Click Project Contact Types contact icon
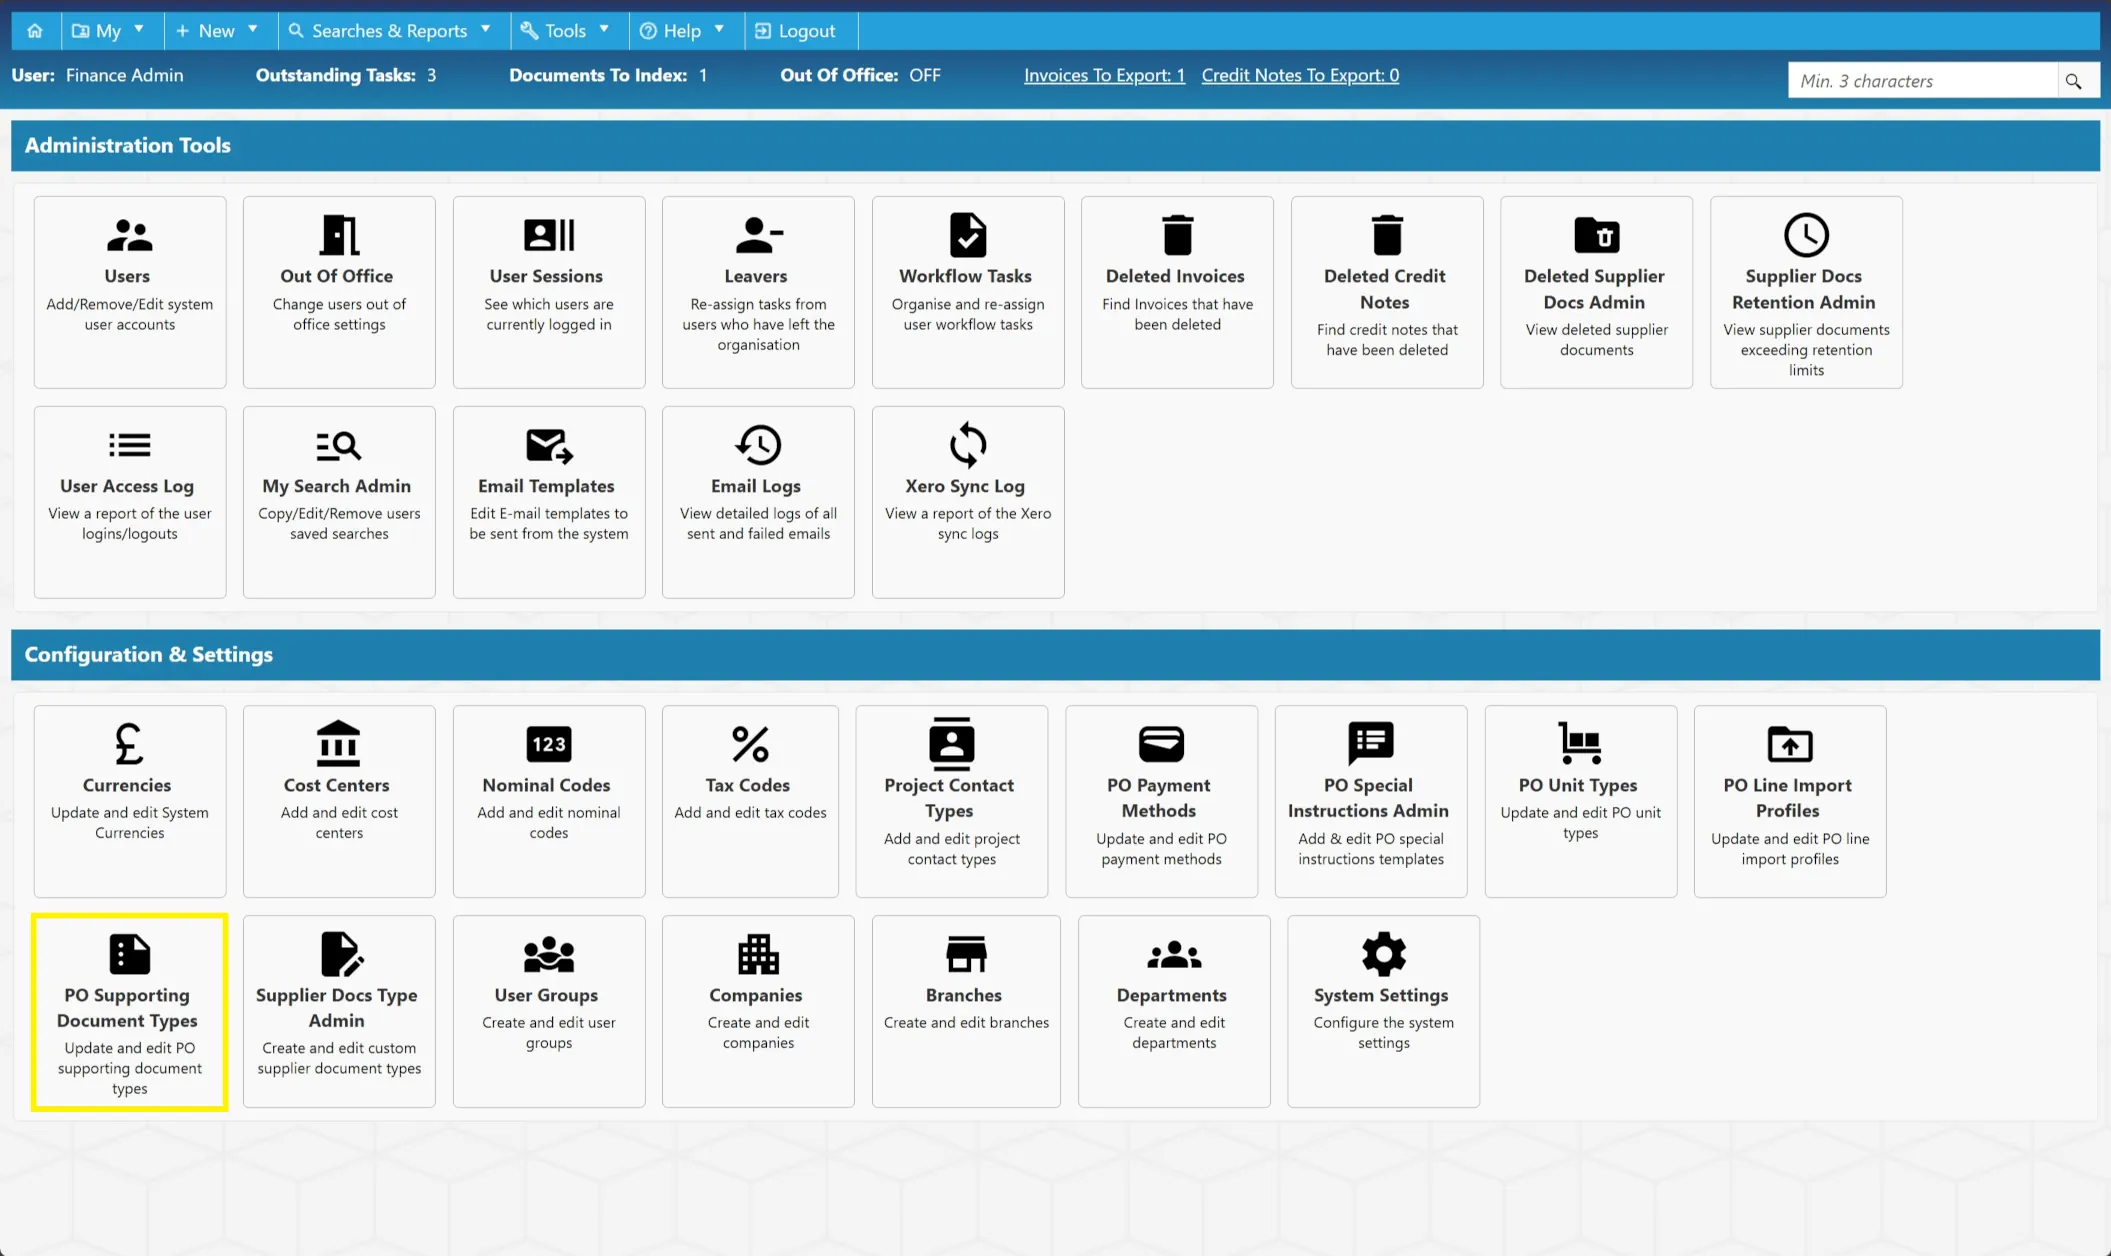Viewport: 2111px width, 1256px height. coord(951,744)
